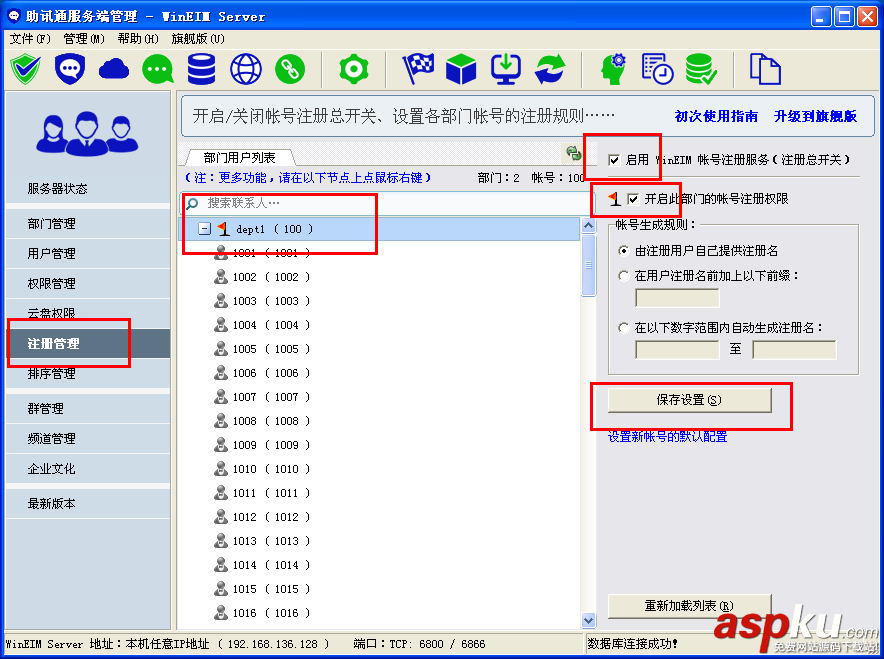Click the green link toolbar icon
884x659 pixels.
(x=292, y=70)
